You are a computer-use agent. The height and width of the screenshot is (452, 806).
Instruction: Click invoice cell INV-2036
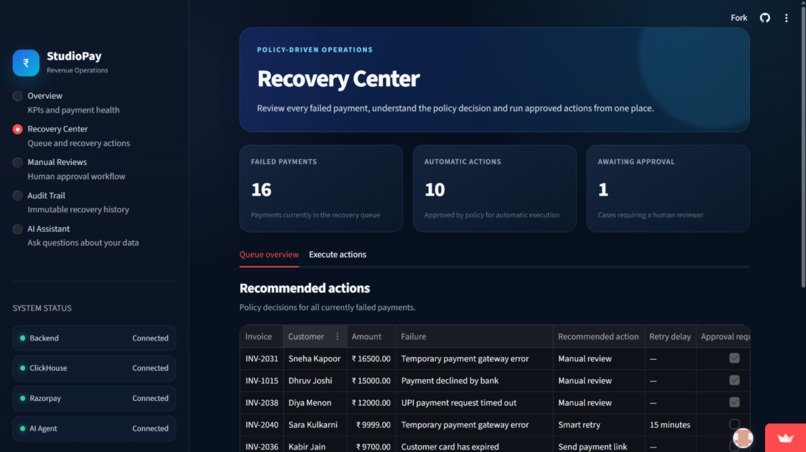click(x=261, y=446)
